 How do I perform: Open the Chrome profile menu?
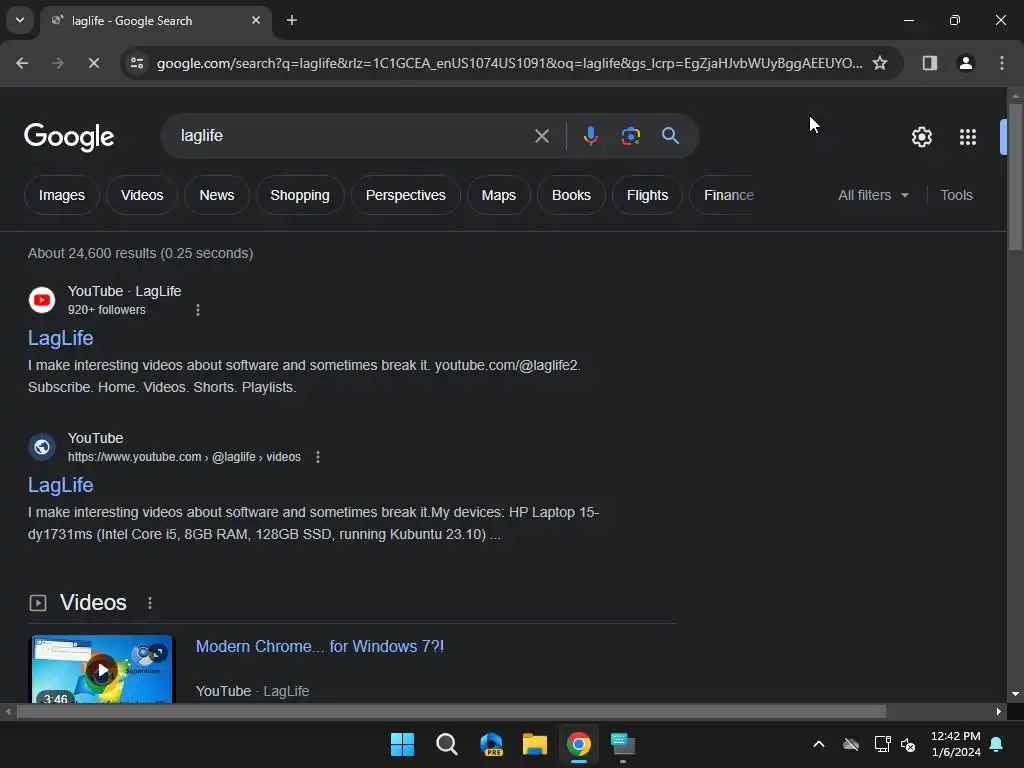(965, 63)
